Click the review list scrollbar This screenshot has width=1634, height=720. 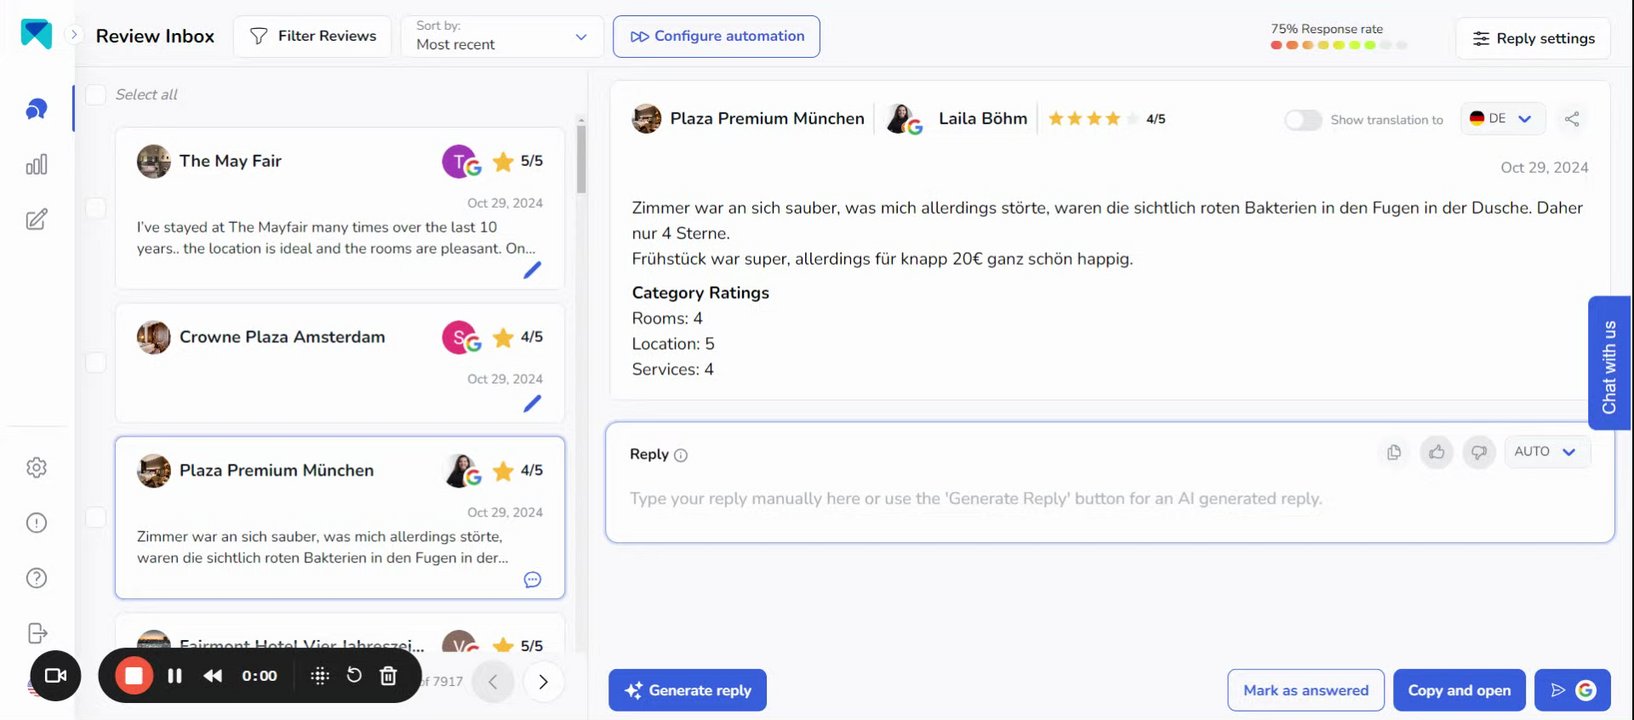tap(581, 160)
